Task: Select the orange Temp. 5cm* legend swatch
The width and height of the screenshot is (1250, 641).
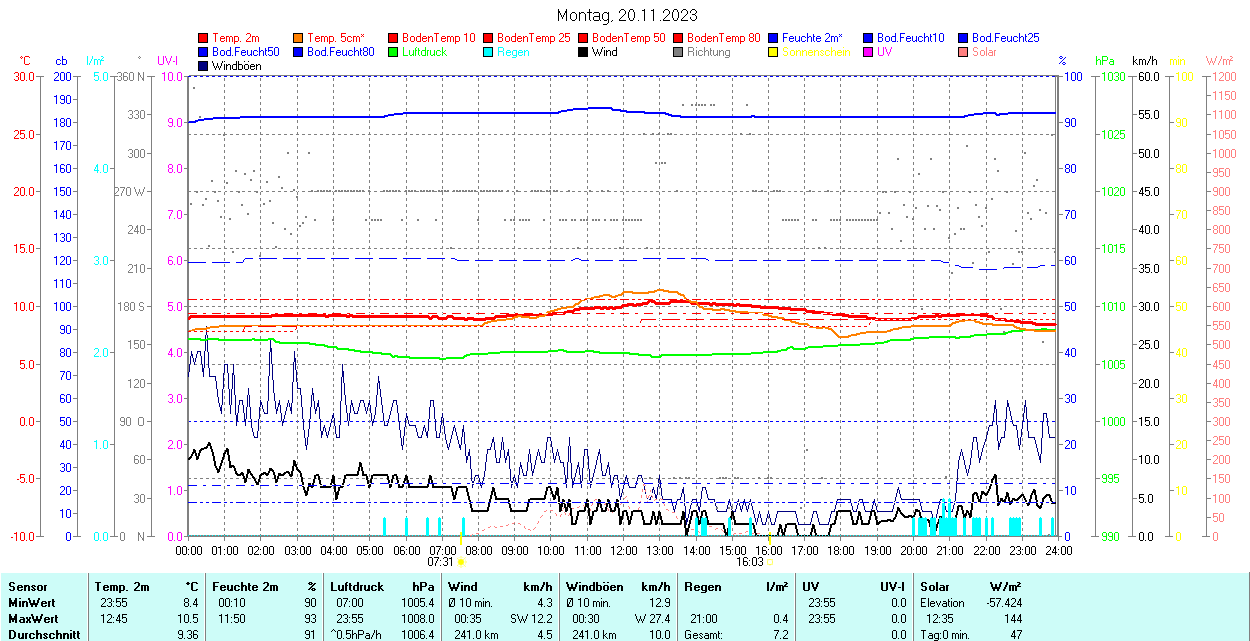Action: point(299,38)
